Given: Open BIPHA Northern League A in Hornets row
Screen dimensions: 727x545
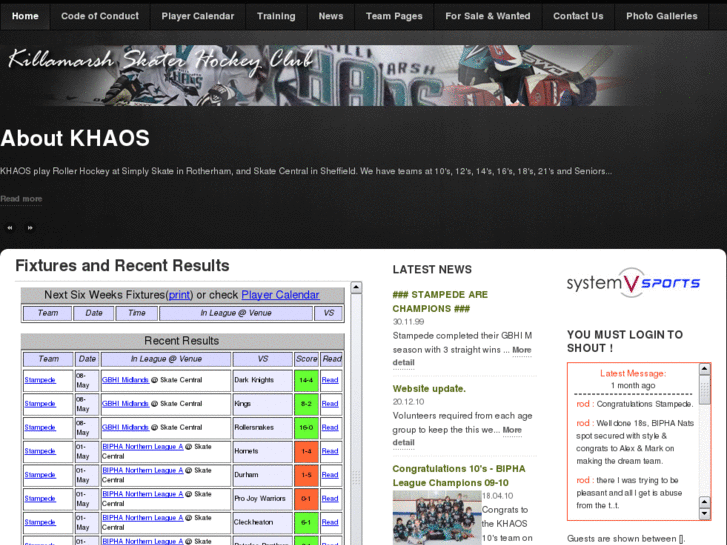Looking at the screenshot, I should point(142,447).
